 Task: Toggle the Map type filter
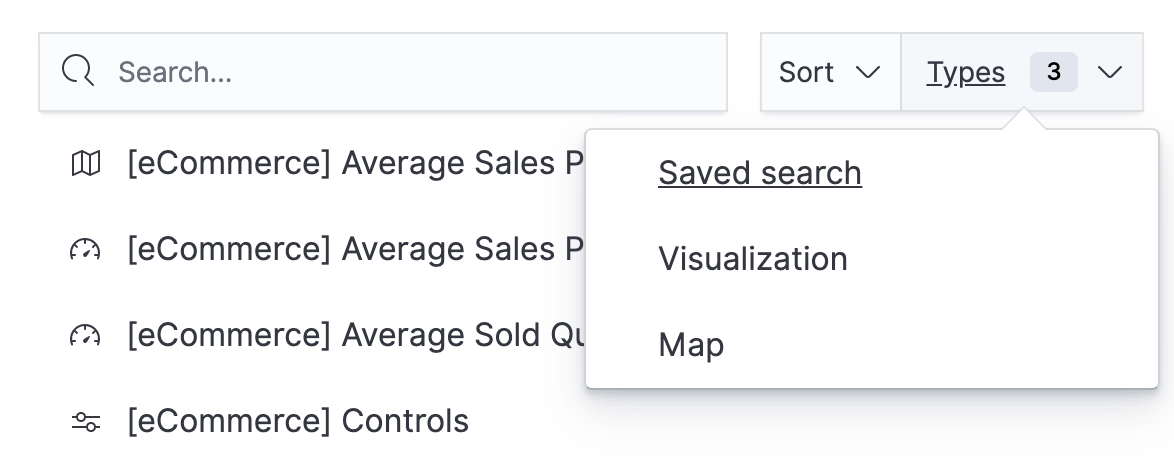(691, 345)
